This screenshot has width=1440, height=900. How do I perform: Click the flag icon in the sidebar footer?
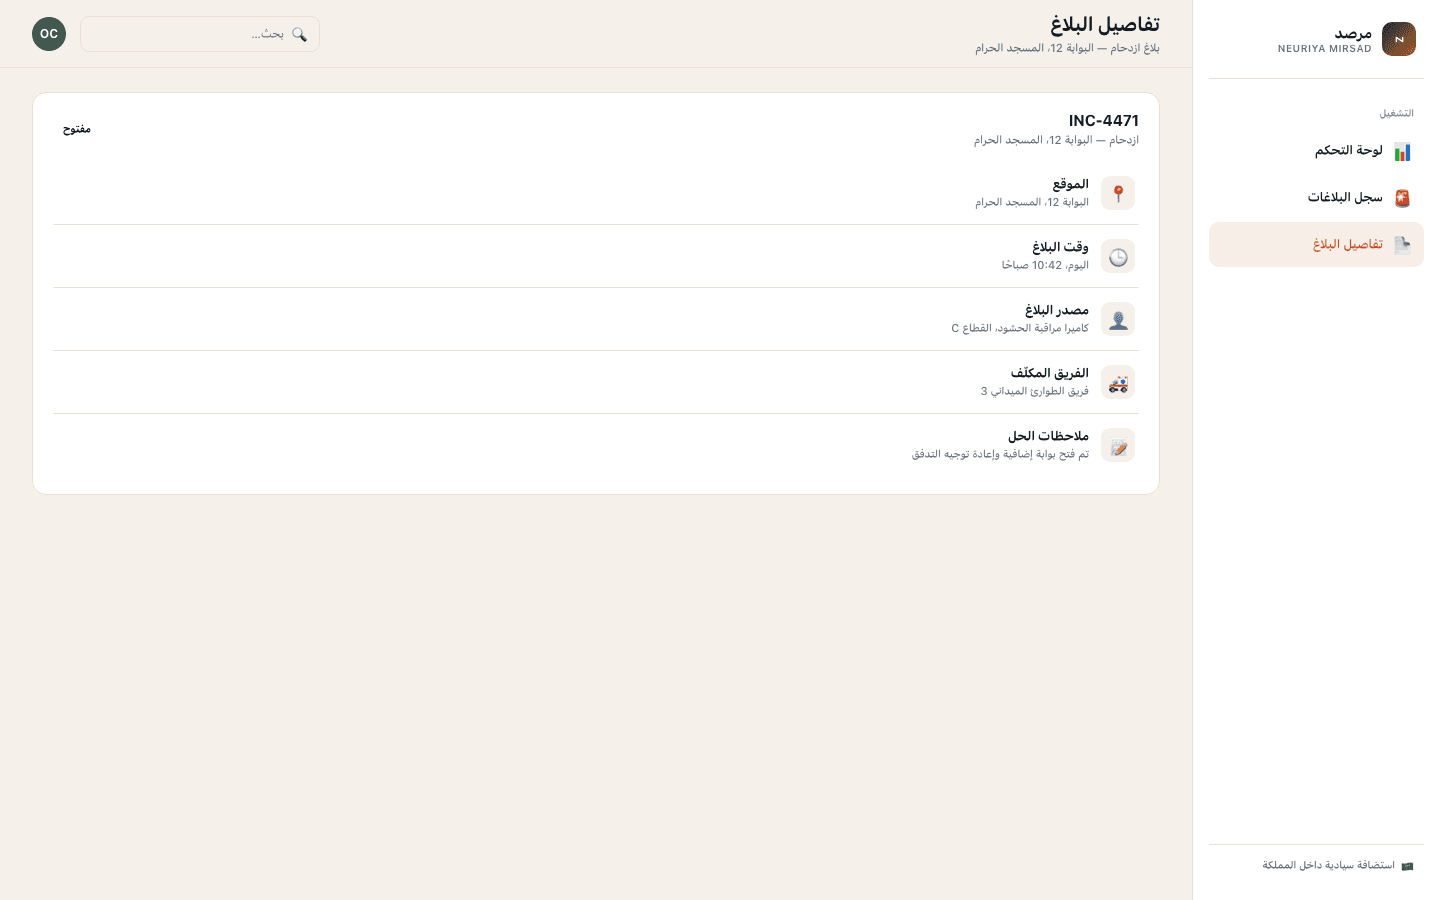click(x=1407, y=866)
